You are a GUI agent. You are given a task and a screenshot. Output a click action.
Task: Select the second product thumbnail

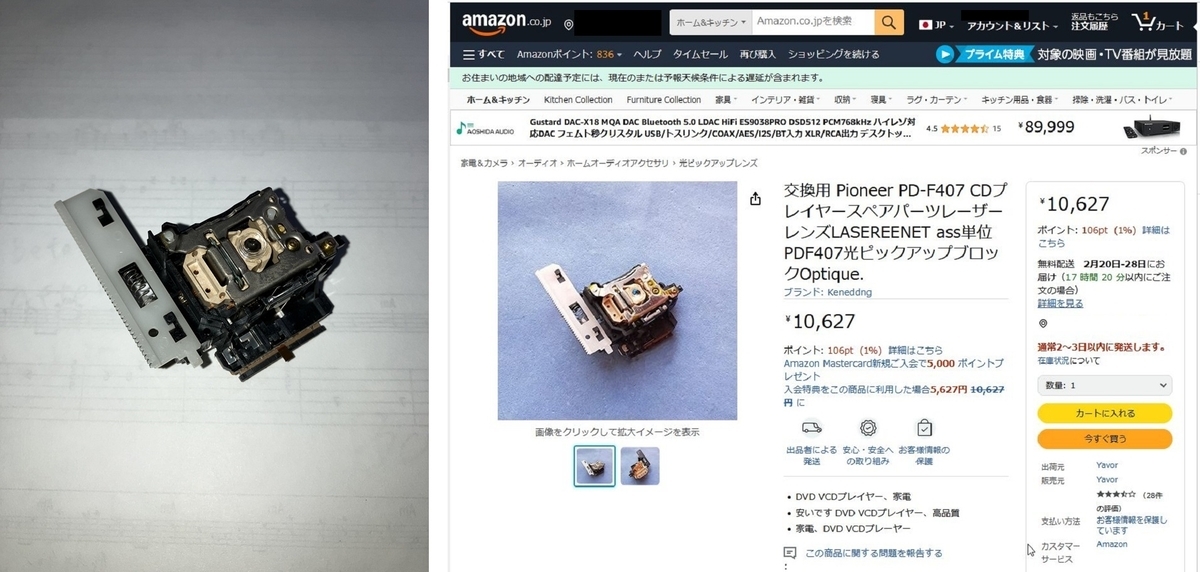640,466
